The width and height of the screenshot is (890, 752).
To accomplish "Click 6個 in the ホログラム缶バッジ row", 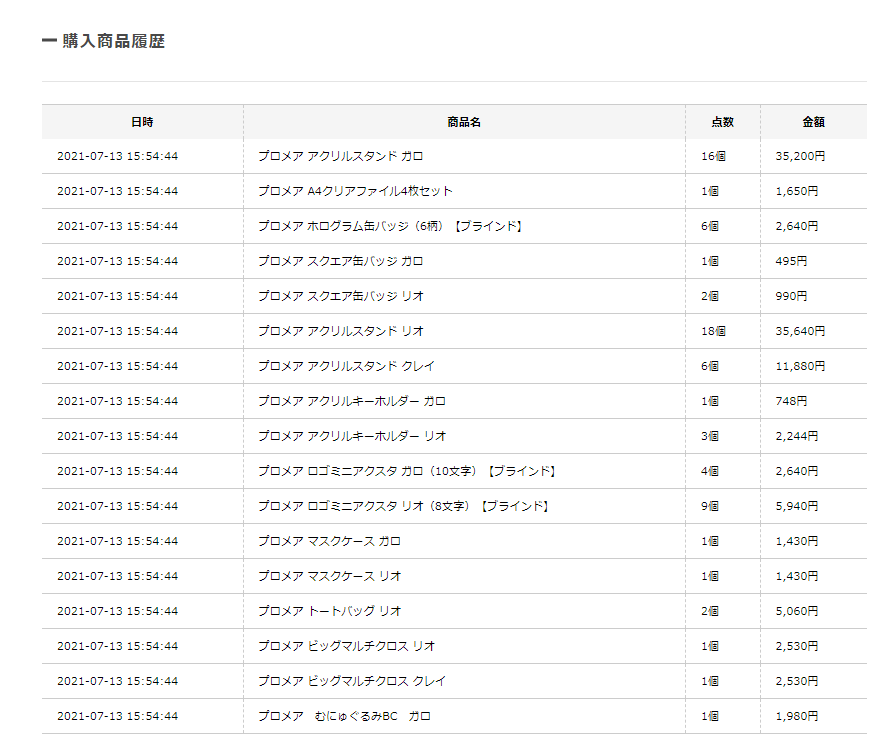I will coord(710,226).
